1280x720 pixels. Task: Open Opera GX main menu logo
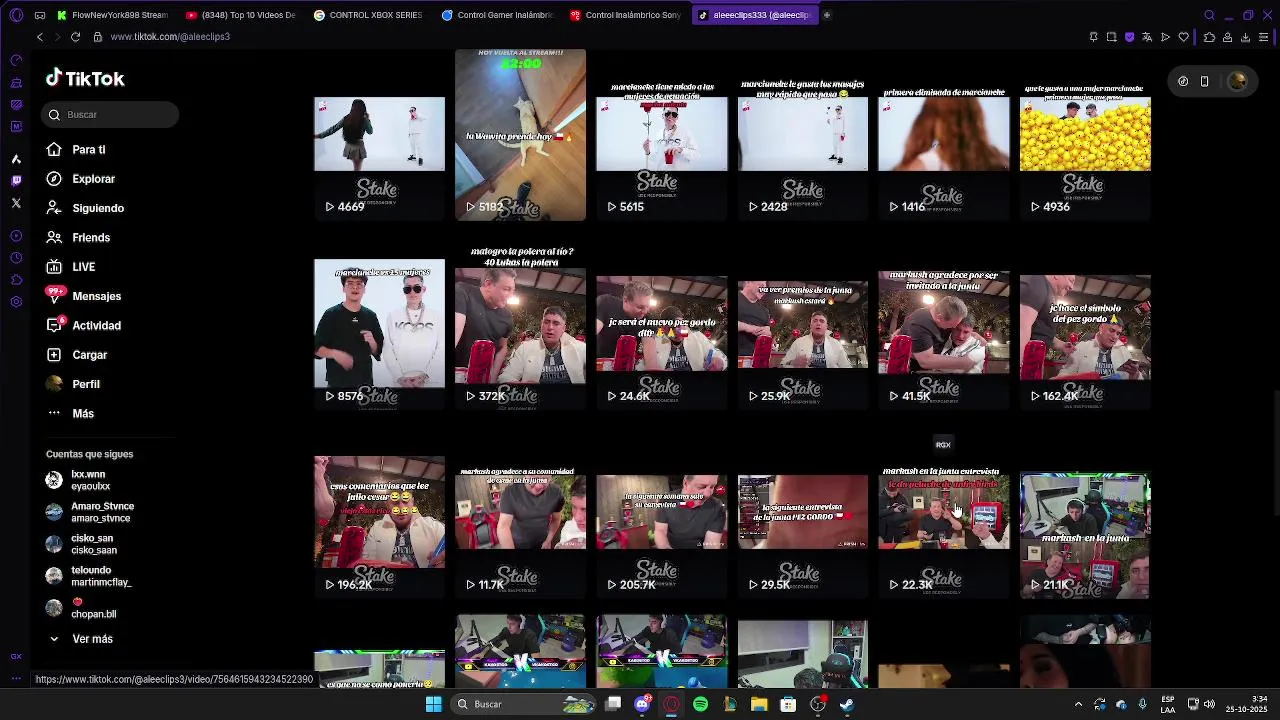point(16,15)
